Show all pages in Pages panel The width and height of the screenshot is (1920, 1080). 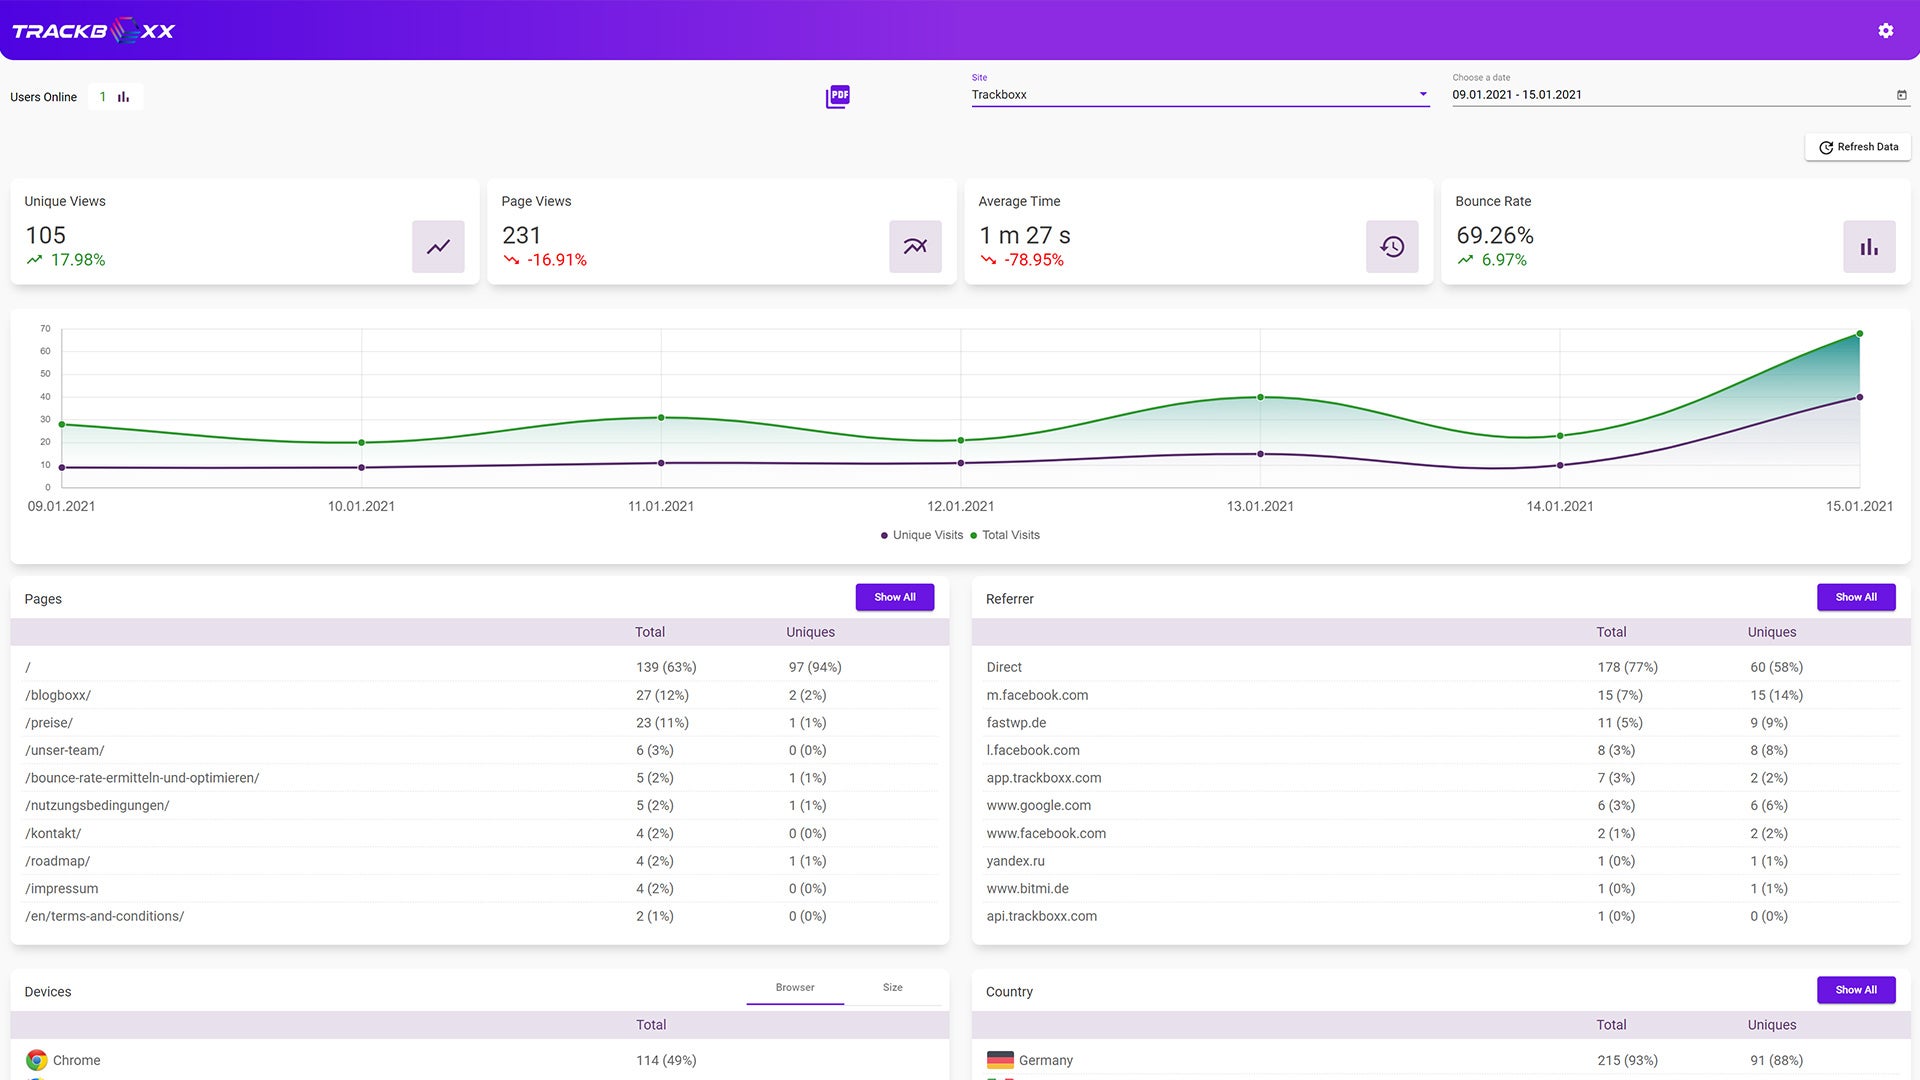click(x=894, y=597)
